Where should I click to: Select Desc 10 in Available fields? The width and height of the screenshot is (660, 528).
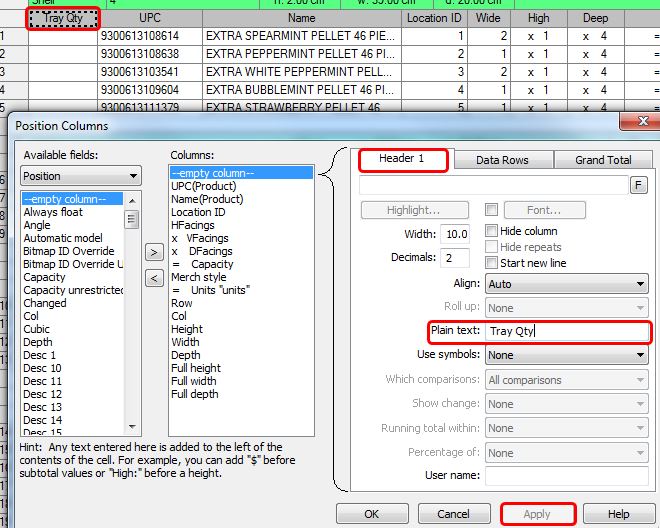point(43,368)
